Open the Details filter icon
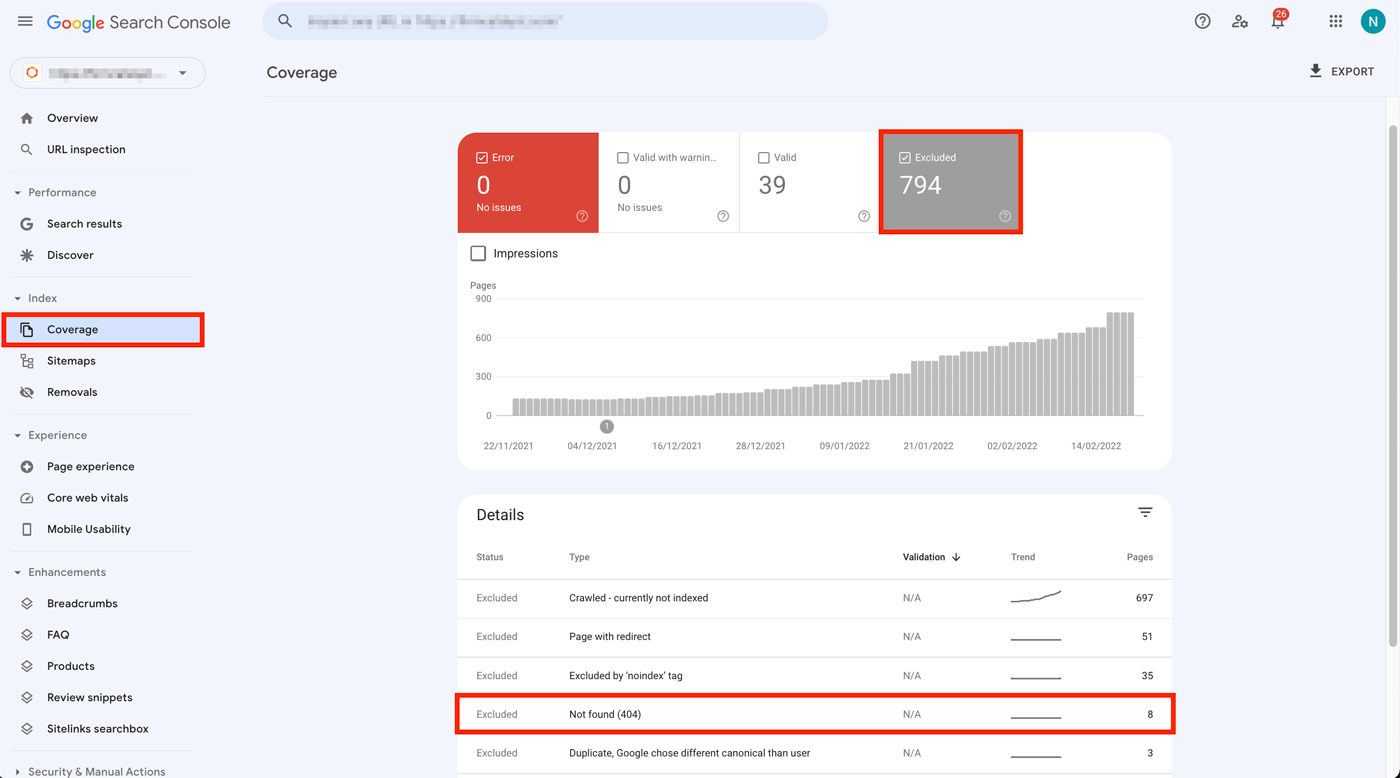Image resolution: width=1400 pixels, height=778 pixels. click(x=1145, y=512)
